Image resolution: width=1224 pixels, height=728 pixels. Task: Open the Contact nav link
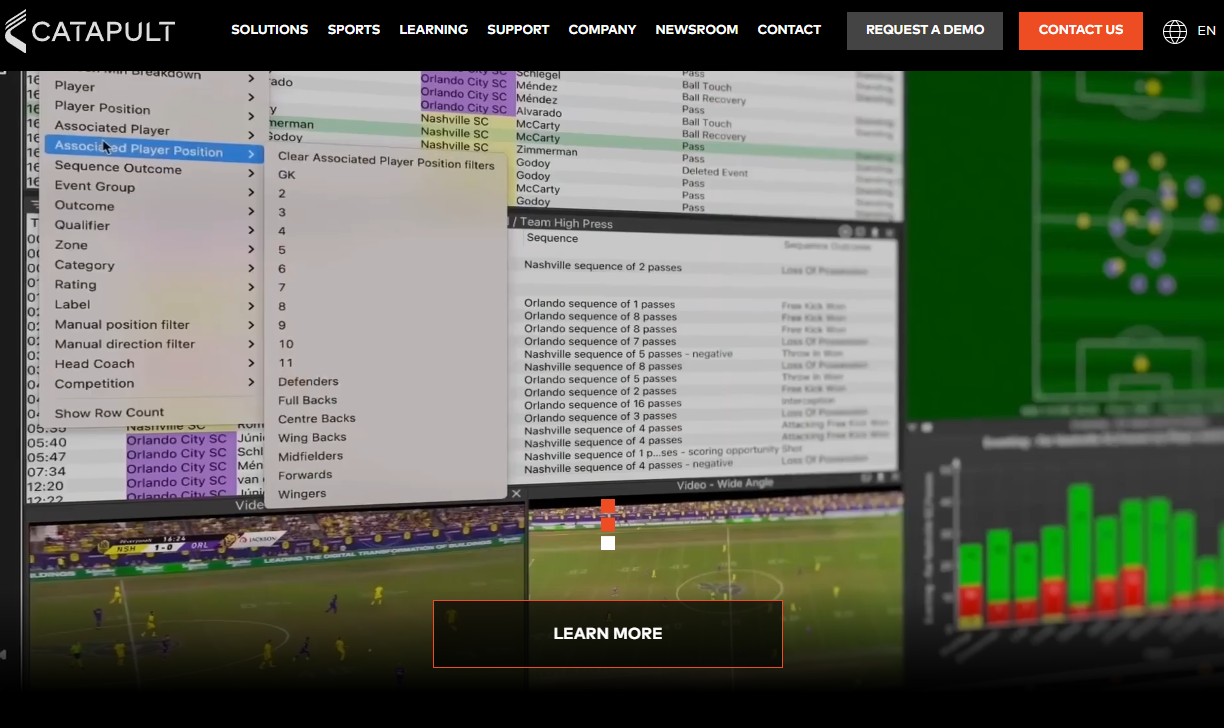(789, 30)
